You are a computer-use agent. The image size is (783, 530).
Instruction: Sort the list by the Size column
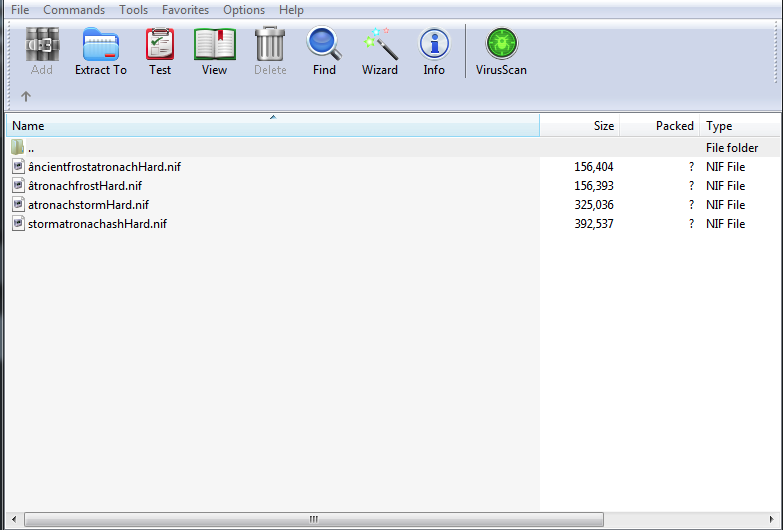tap(580, 125)
